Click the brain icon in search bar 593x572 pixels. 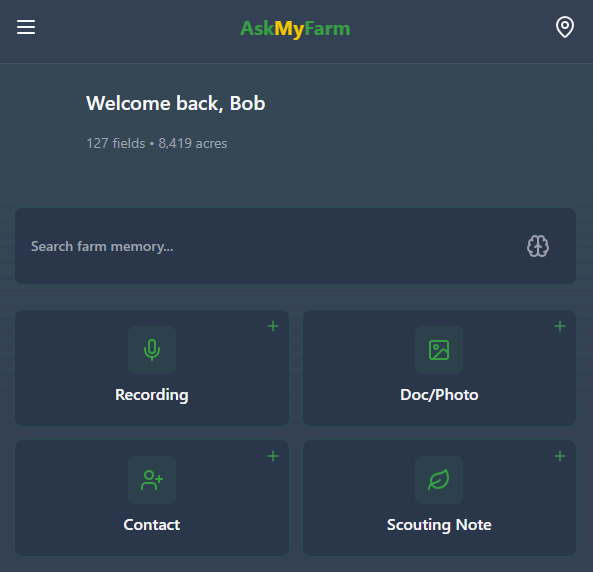point(538,246)
